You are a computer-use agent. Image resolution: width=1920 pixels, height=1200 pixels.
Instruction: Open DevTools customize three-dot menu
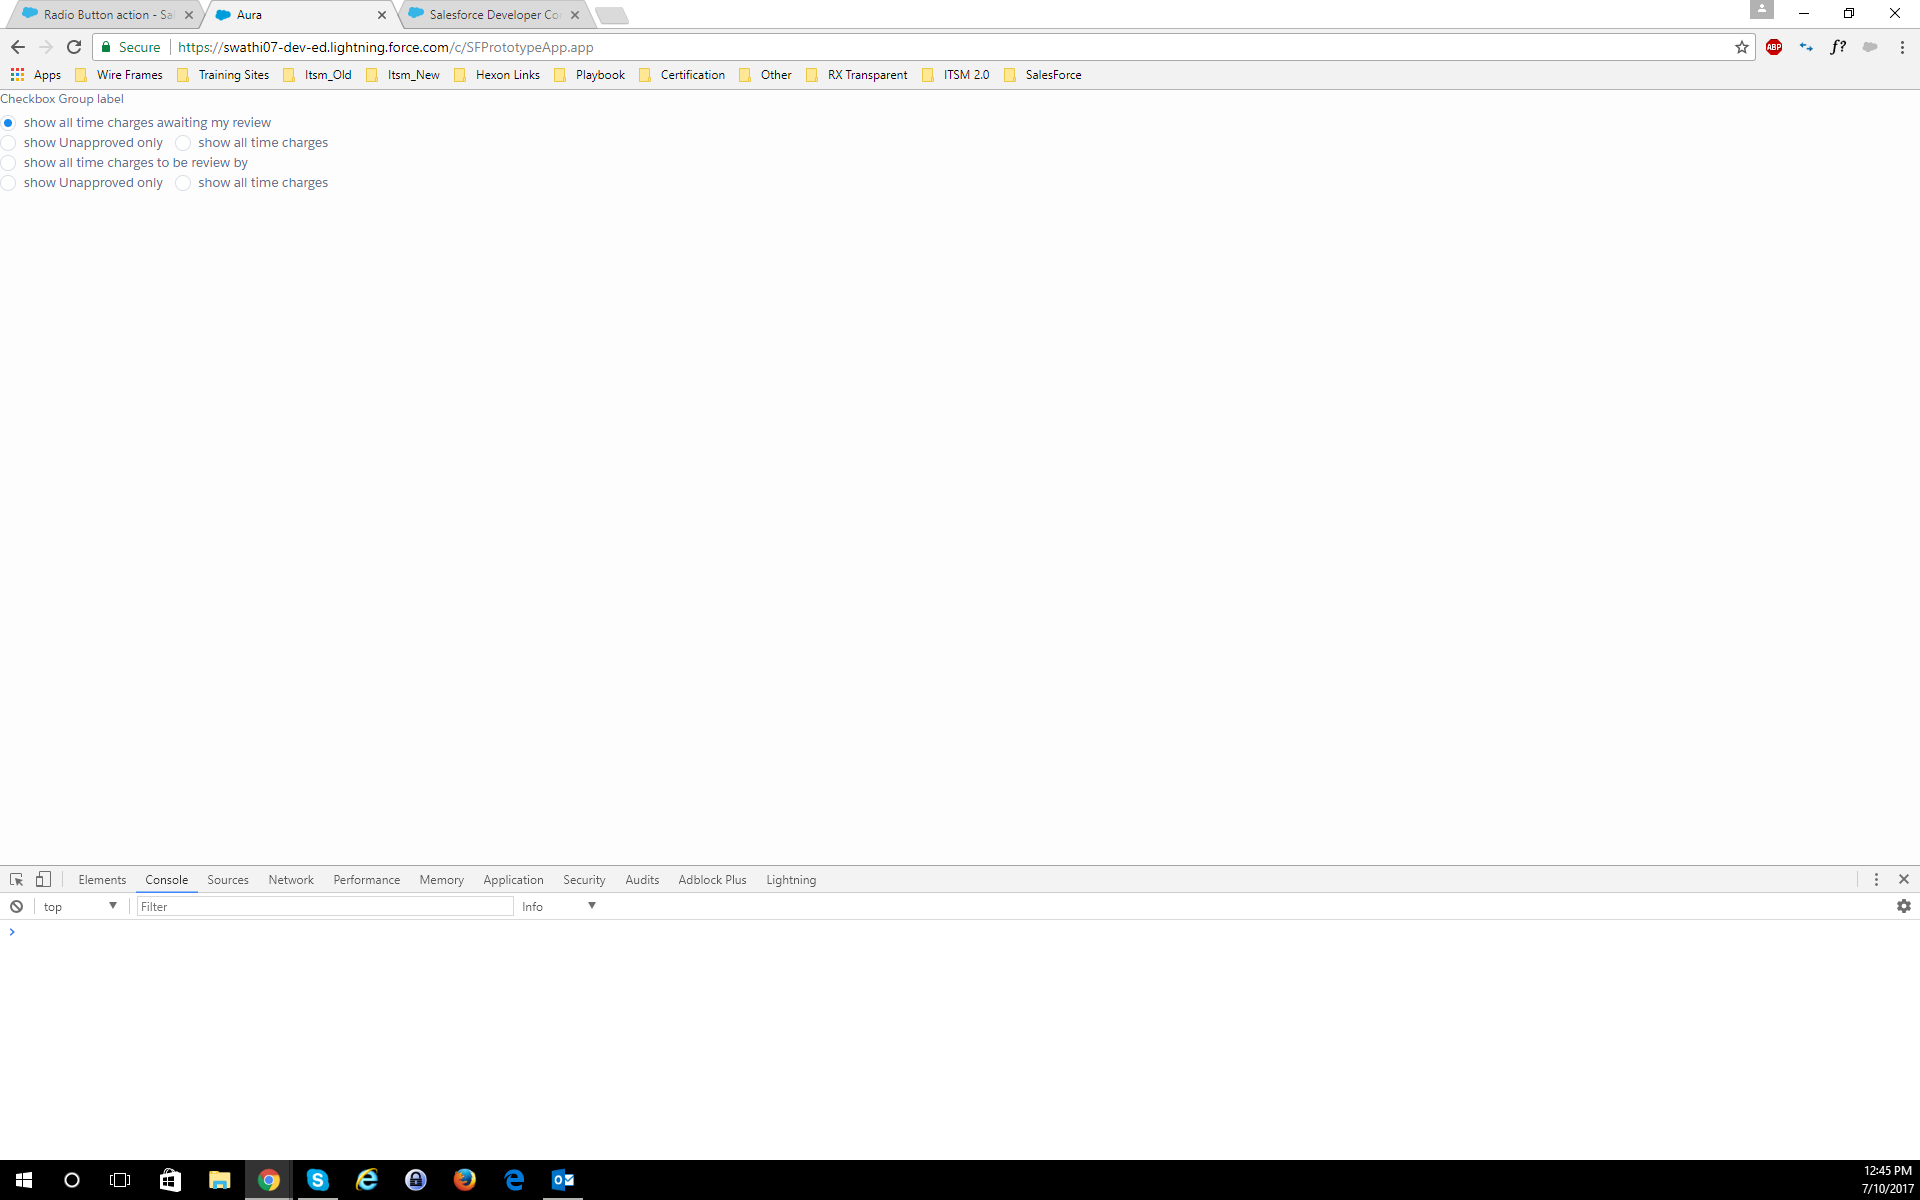coord(1876,879)
